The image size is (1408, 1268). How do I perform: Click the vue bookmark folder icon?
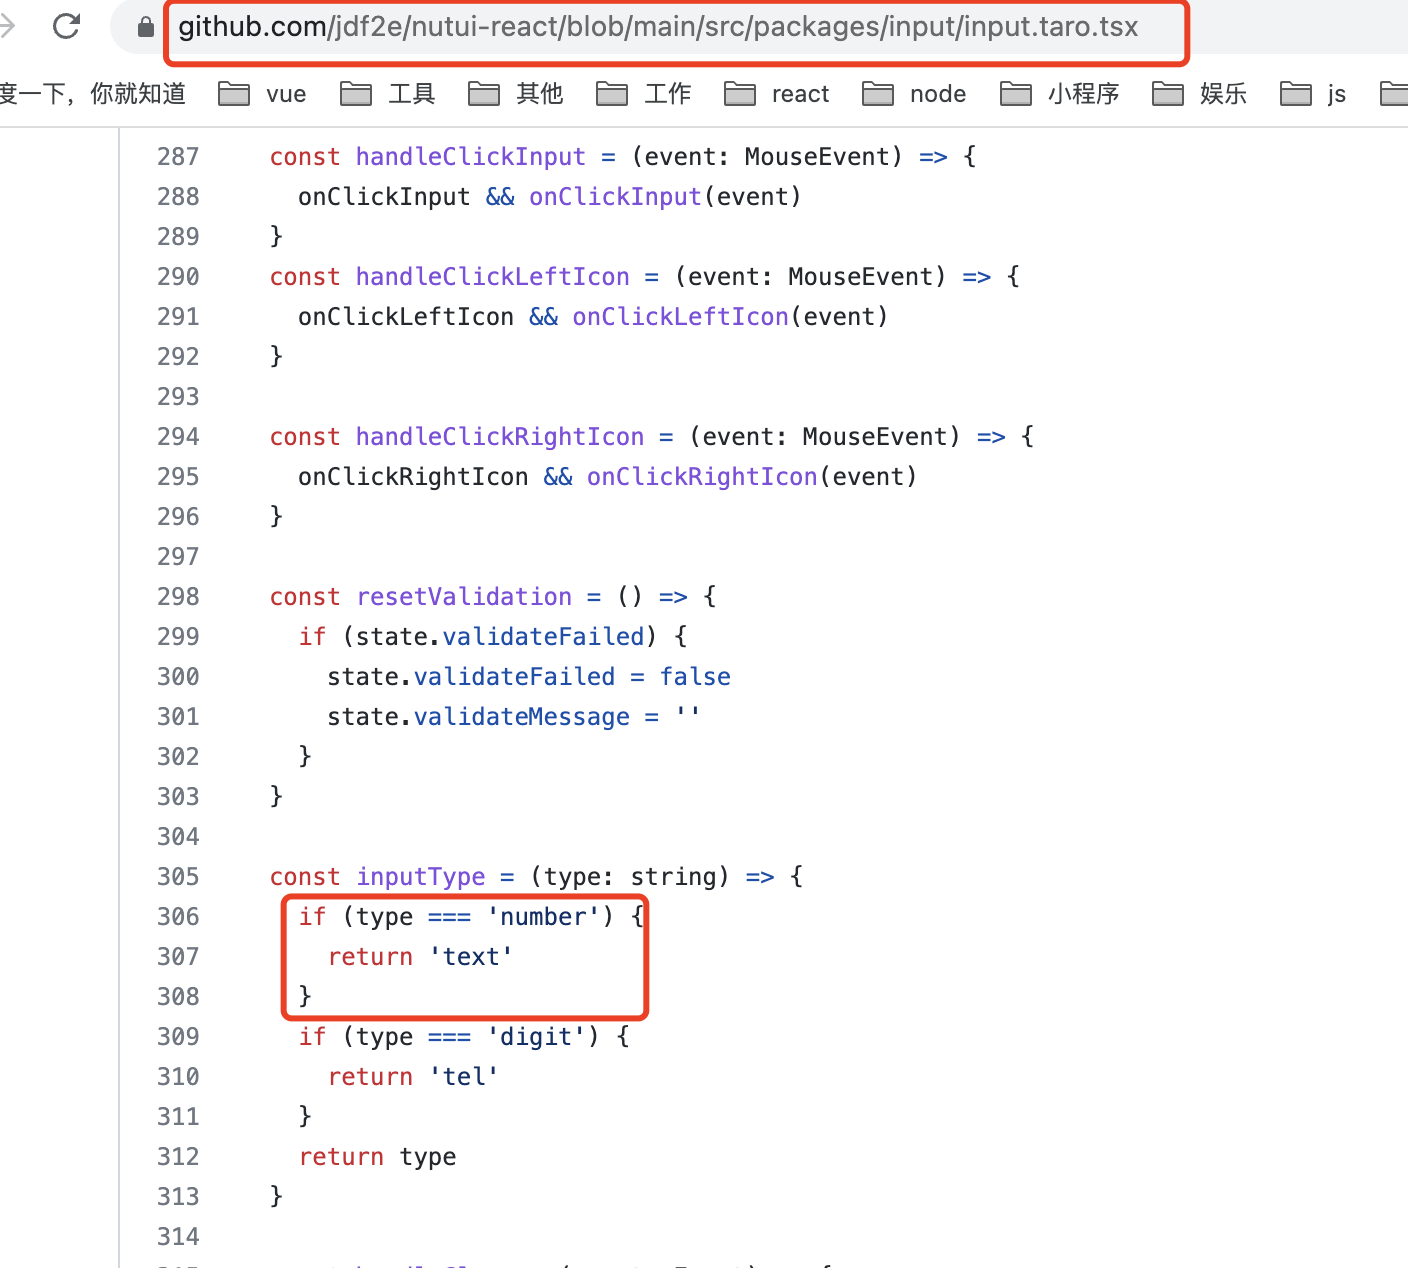click(x=234, y=93)
